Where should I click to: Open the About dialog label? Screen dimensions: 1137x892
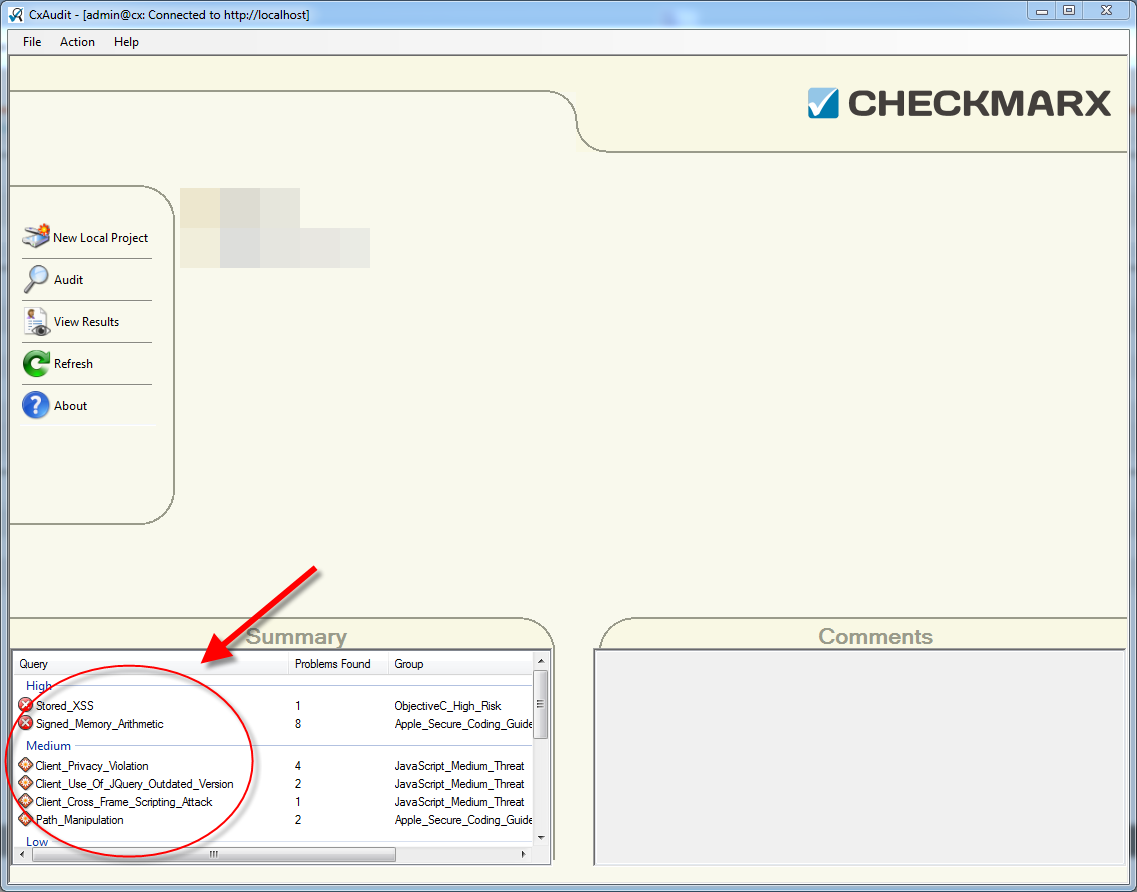tap(70, 406)
